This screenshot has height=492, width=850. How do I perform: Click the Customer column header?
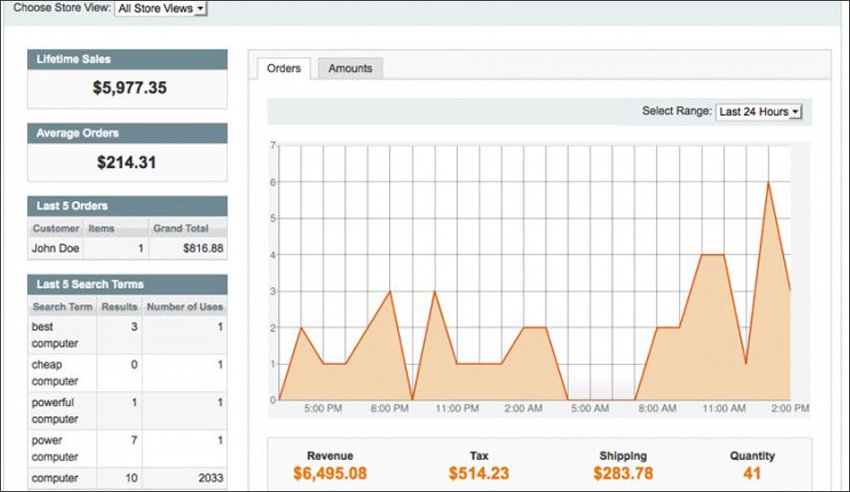tap(56, 228)
